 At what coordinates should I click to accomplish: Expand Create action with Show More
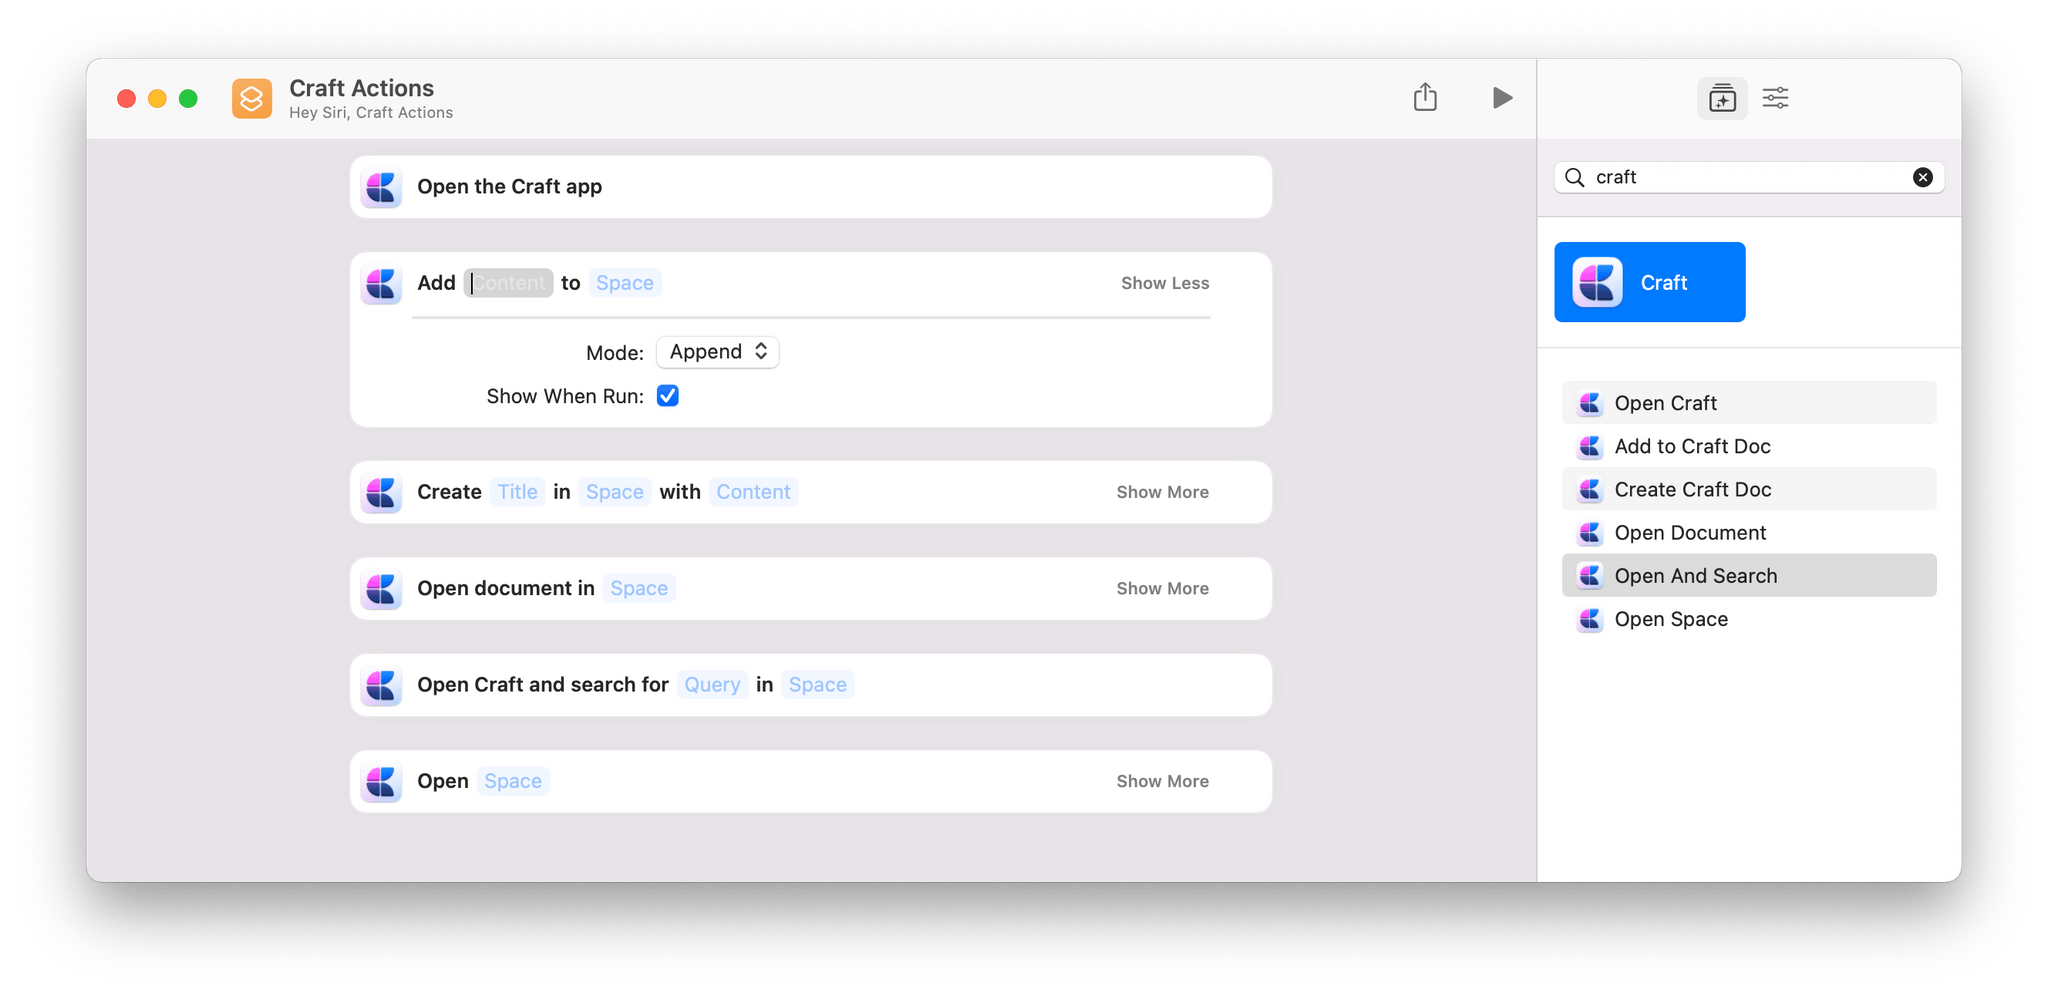1163,492
